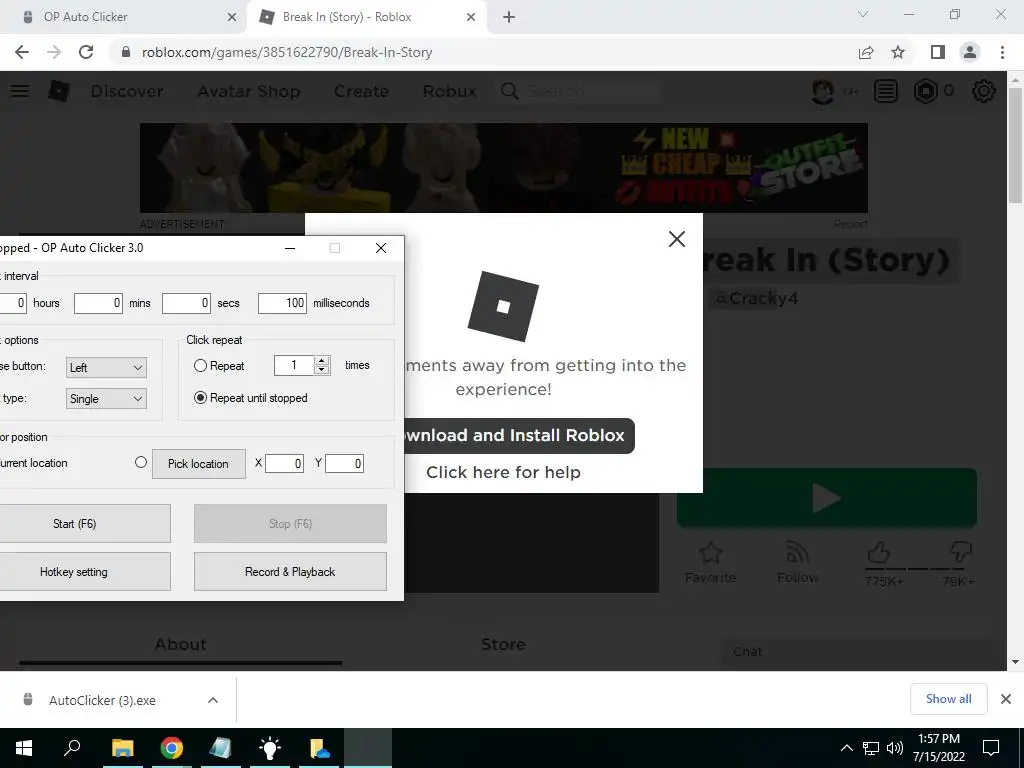The image size is (1024, 768).
Task: Show hidden system tray icons
Action: (x=846, y=748)
